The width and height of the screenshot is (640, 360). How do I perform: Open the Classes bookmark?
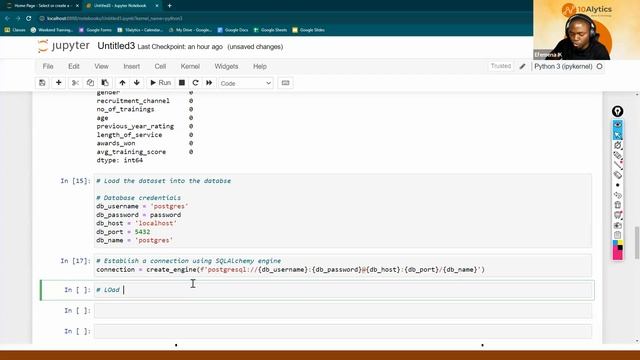coord(15,30)
